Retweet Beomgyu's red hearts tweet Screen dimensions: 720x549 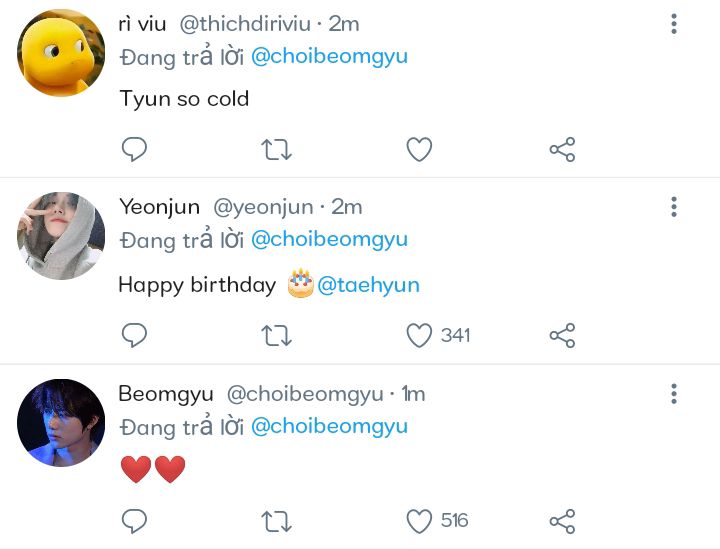point(276,521)
